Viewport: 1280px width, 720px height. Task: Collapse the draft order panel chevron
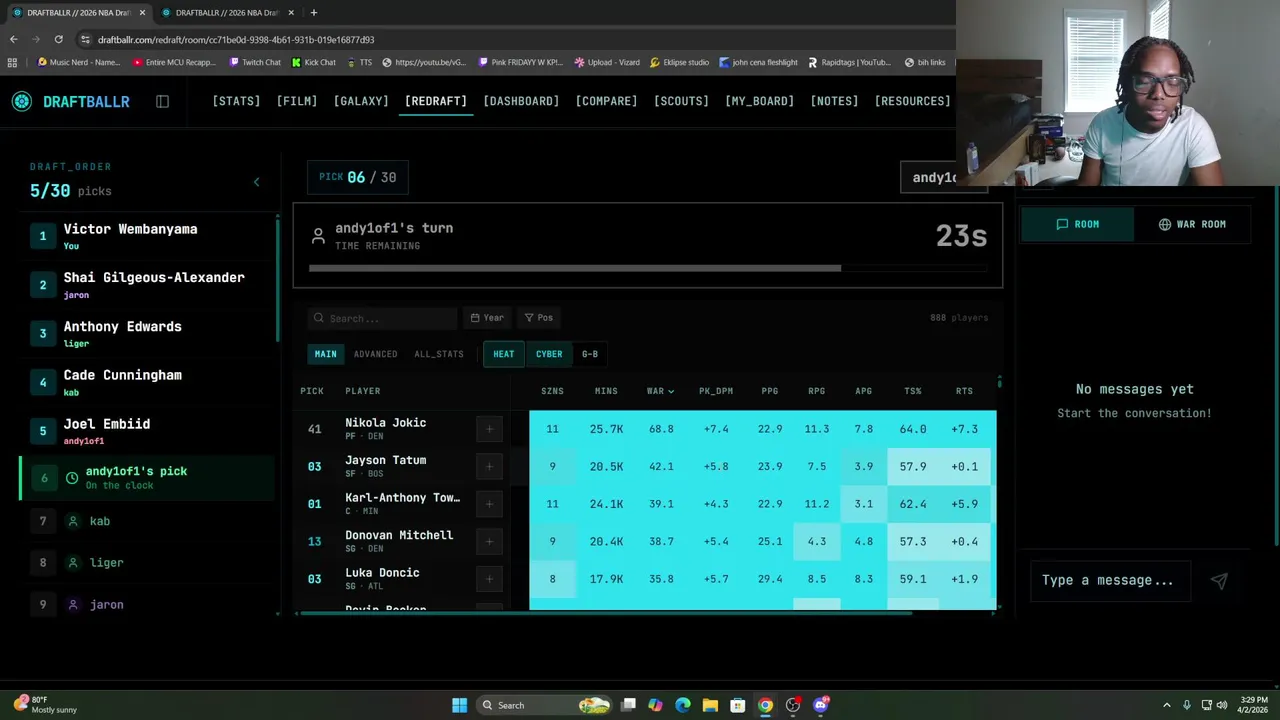point(256,182)
